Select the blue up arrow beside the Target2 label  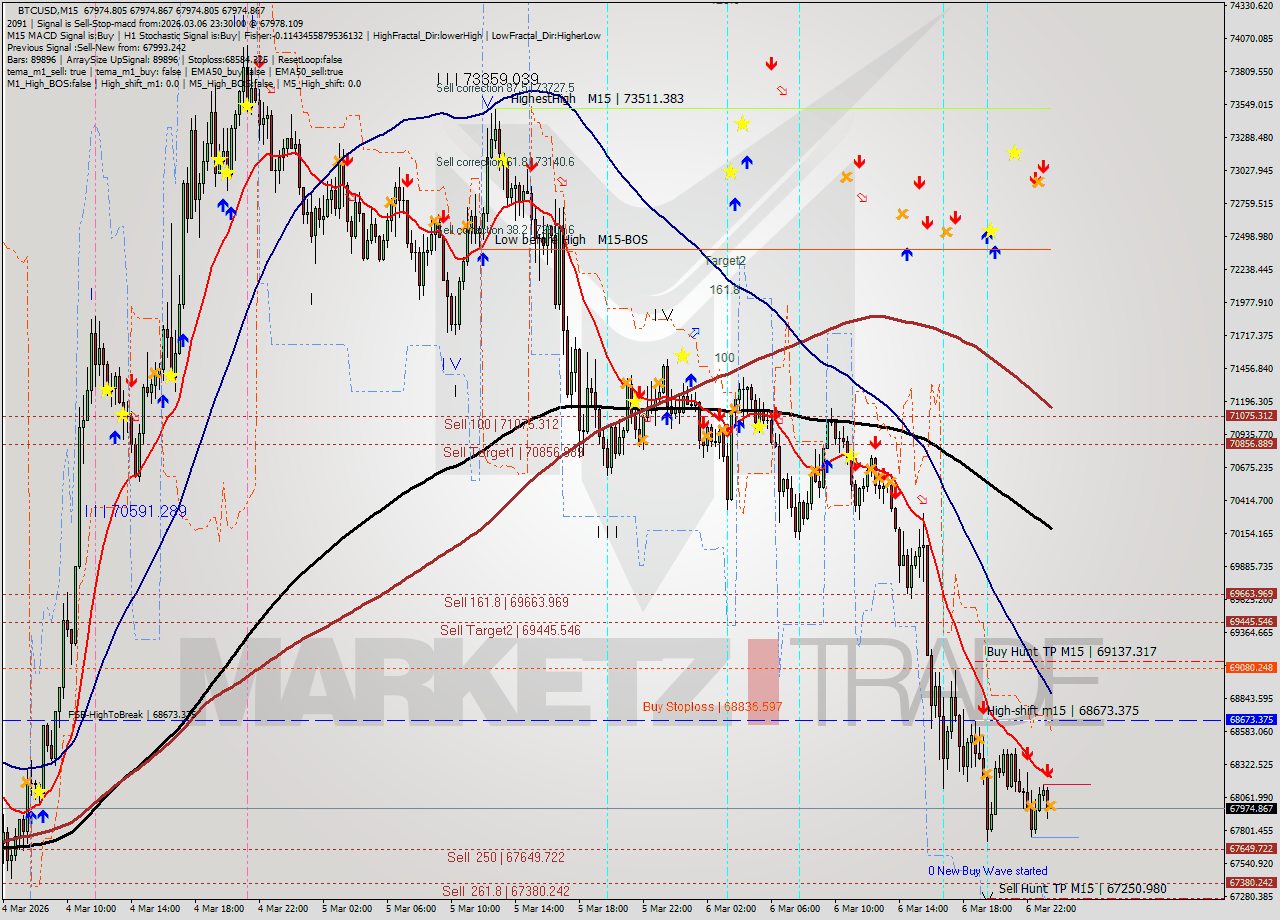[x=735, y=204]
